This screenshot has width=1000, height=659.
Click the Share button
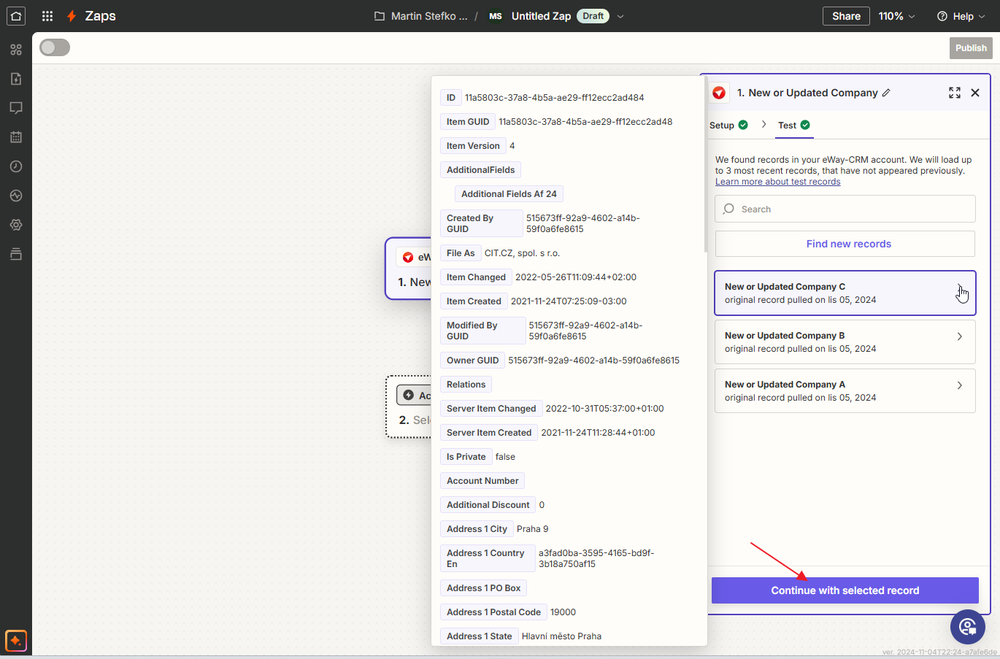846,17
